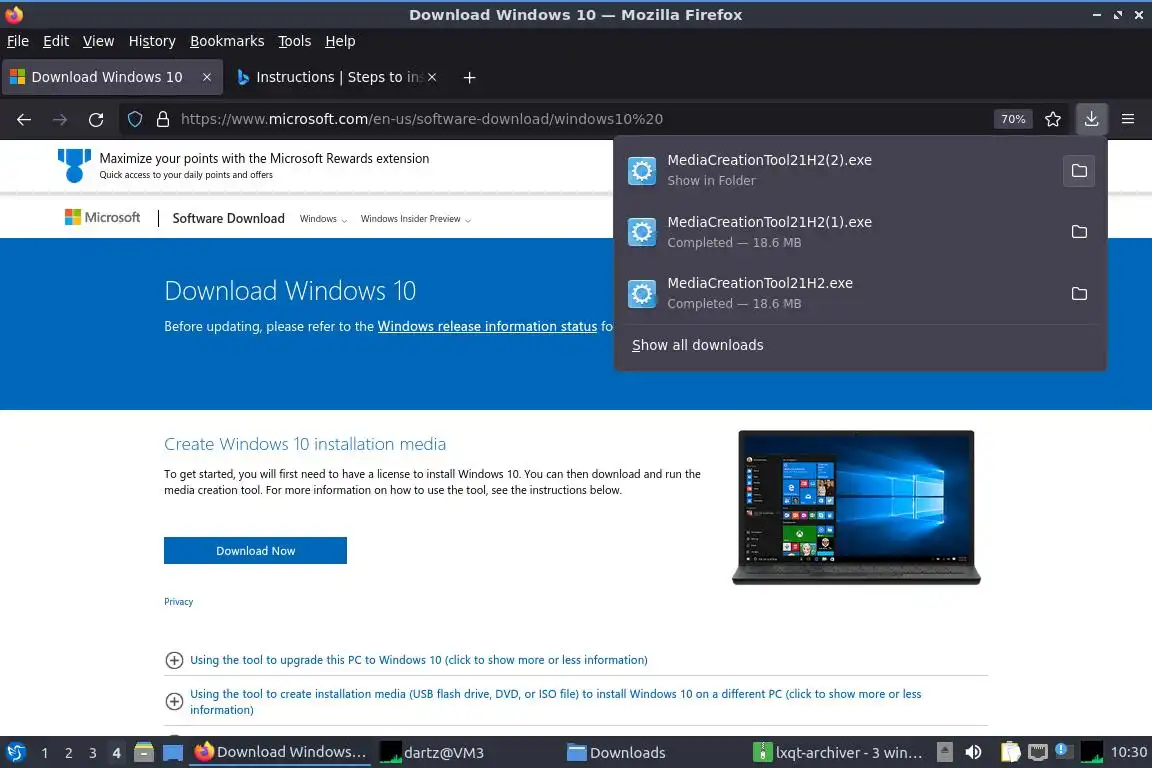Open the Firefox hamburger menu
The width and height of the screenshot is (1152, 768).
pos(1128,119)
